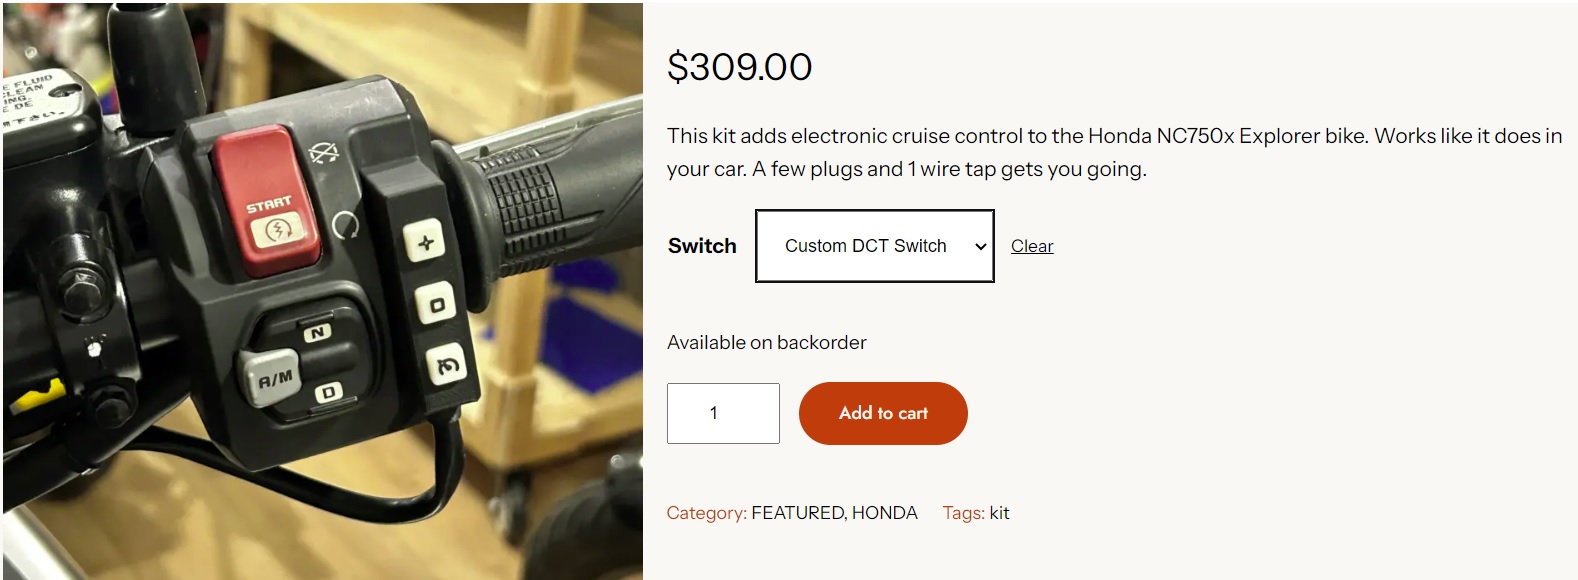Click the plus button on cruise switch
Viewport: 1578px width, 580px height.
[x=426, y=242]
